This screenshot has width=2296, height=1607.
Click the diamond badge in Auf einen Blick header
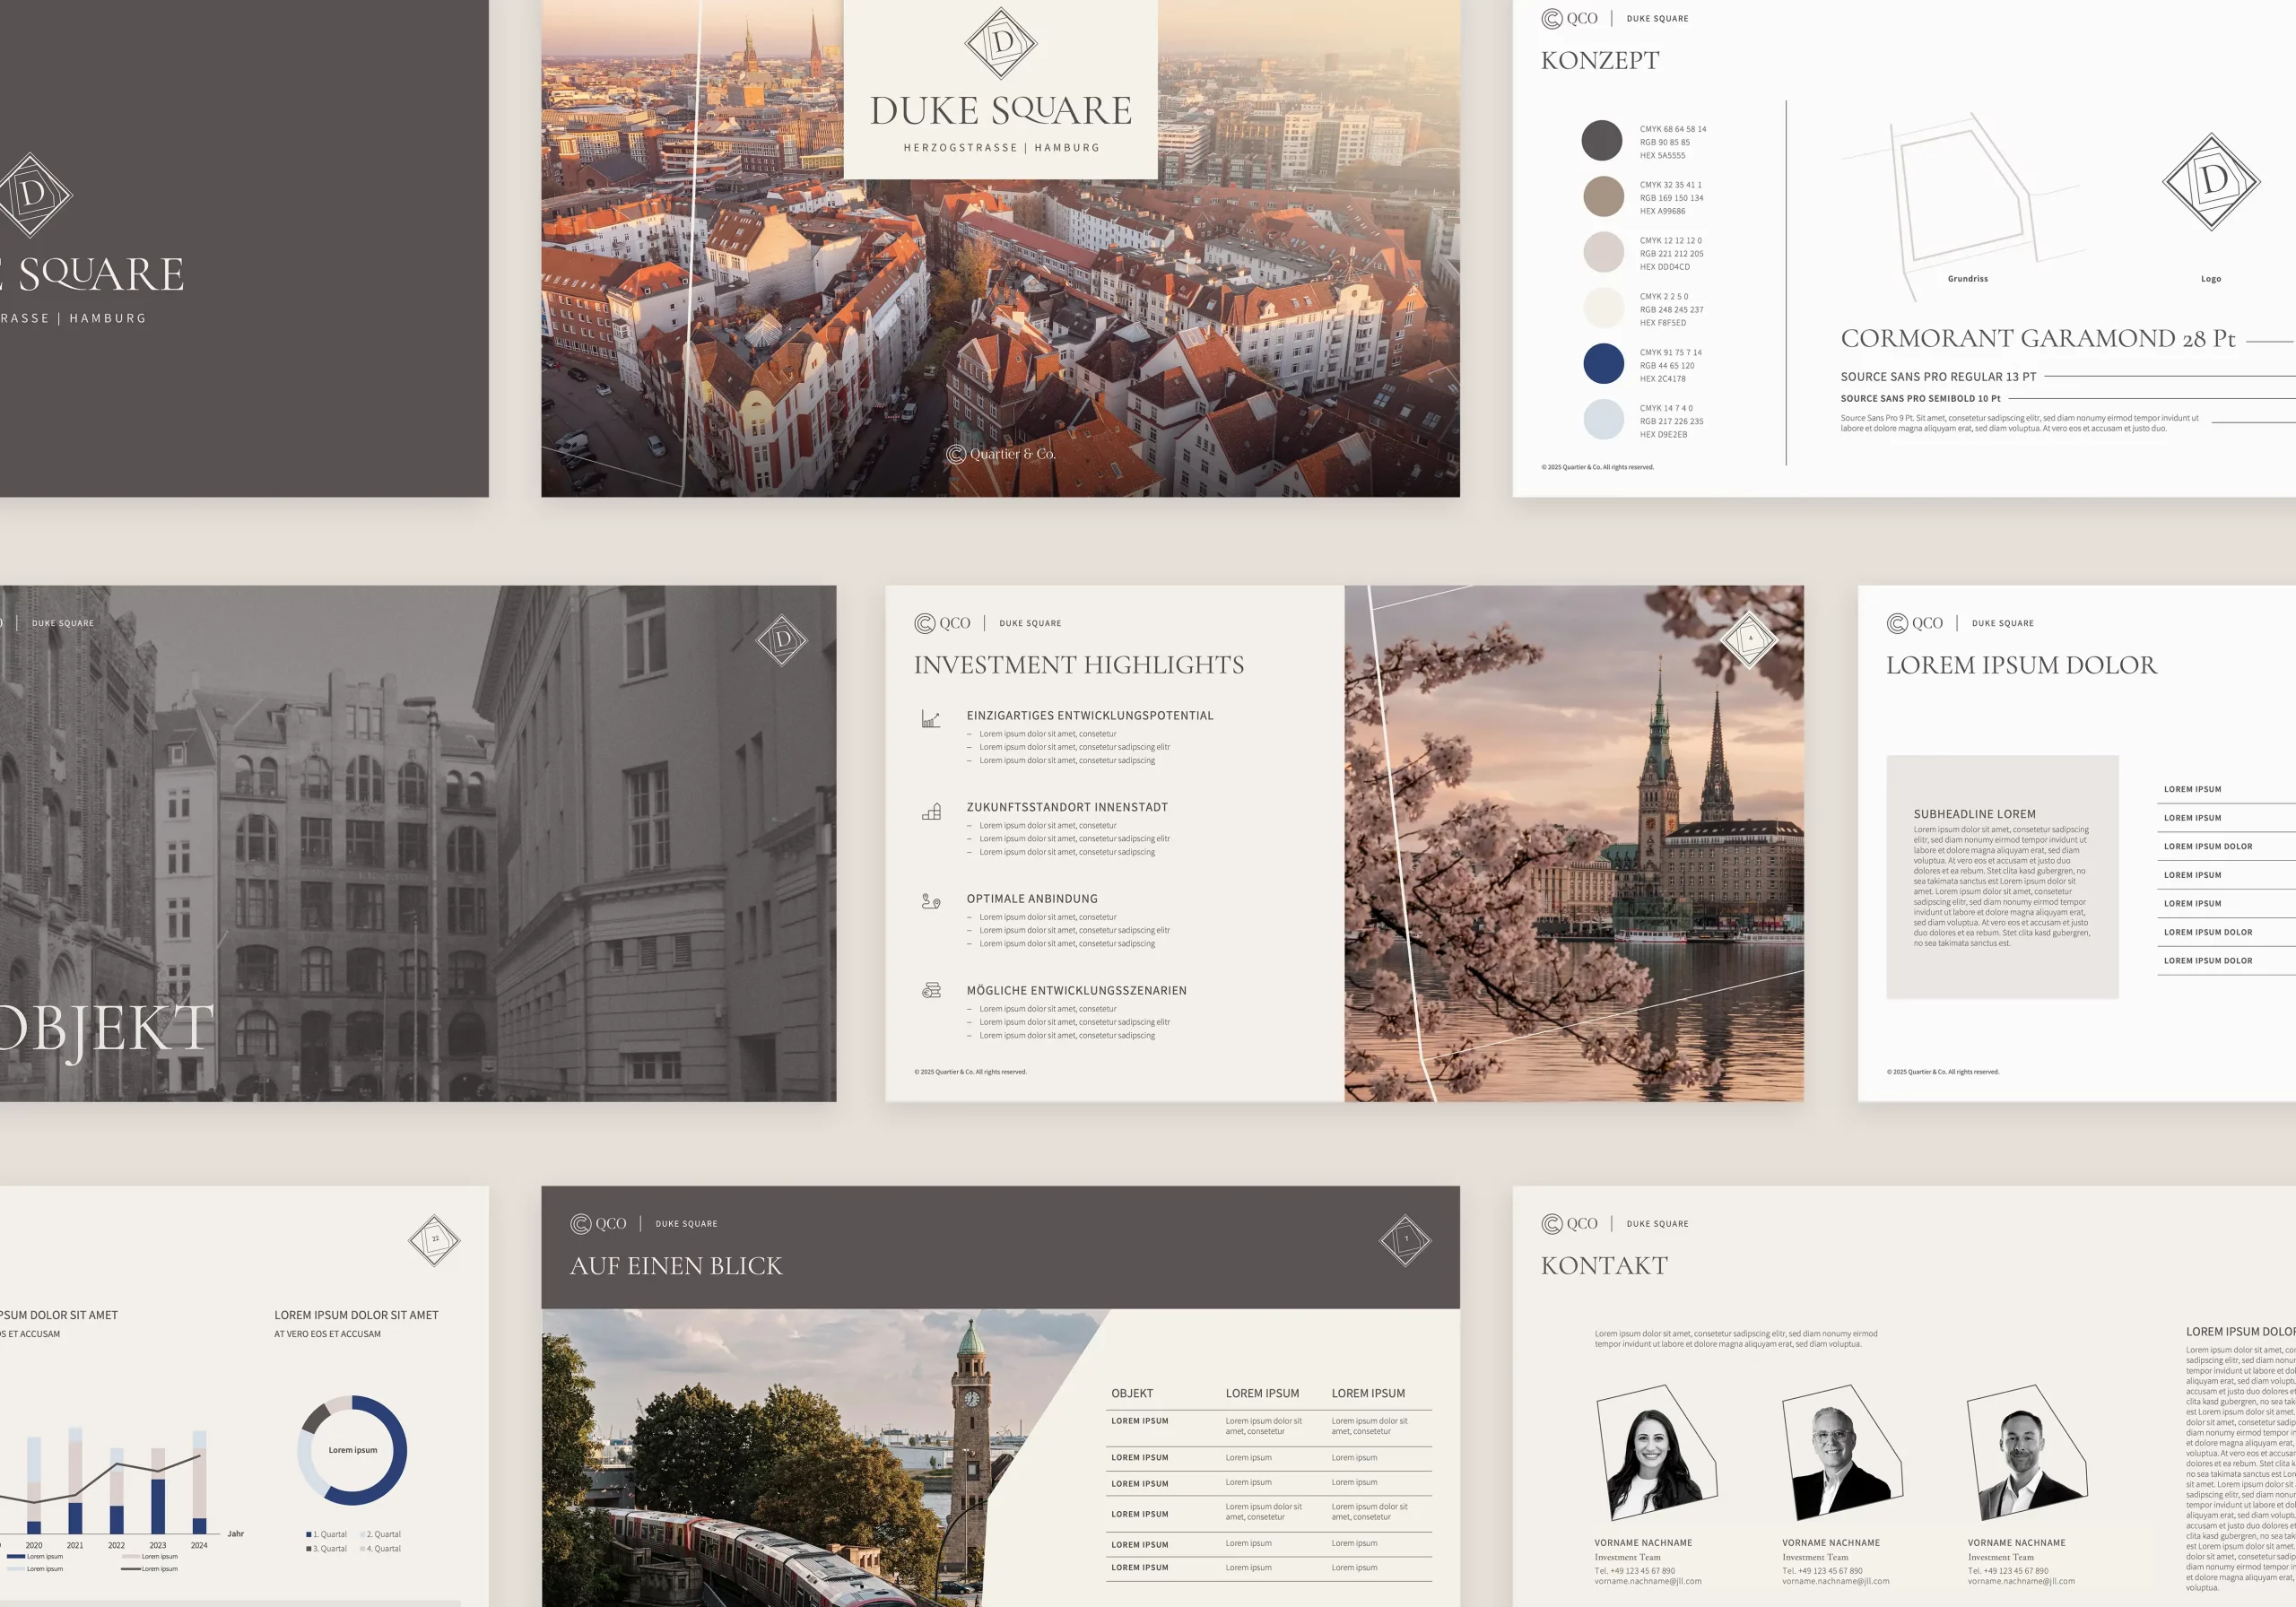coord(1405,1240)
